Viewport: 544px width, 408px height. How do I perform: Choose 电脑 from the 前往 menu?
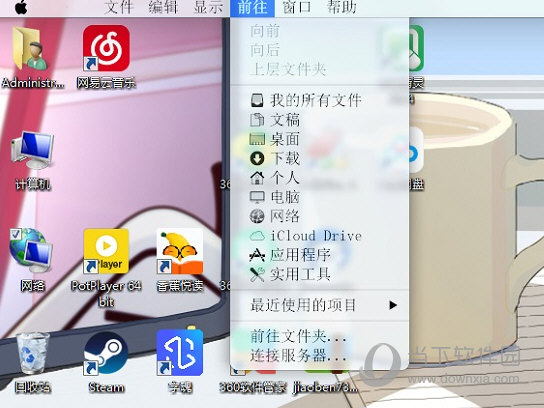point(319,197)
